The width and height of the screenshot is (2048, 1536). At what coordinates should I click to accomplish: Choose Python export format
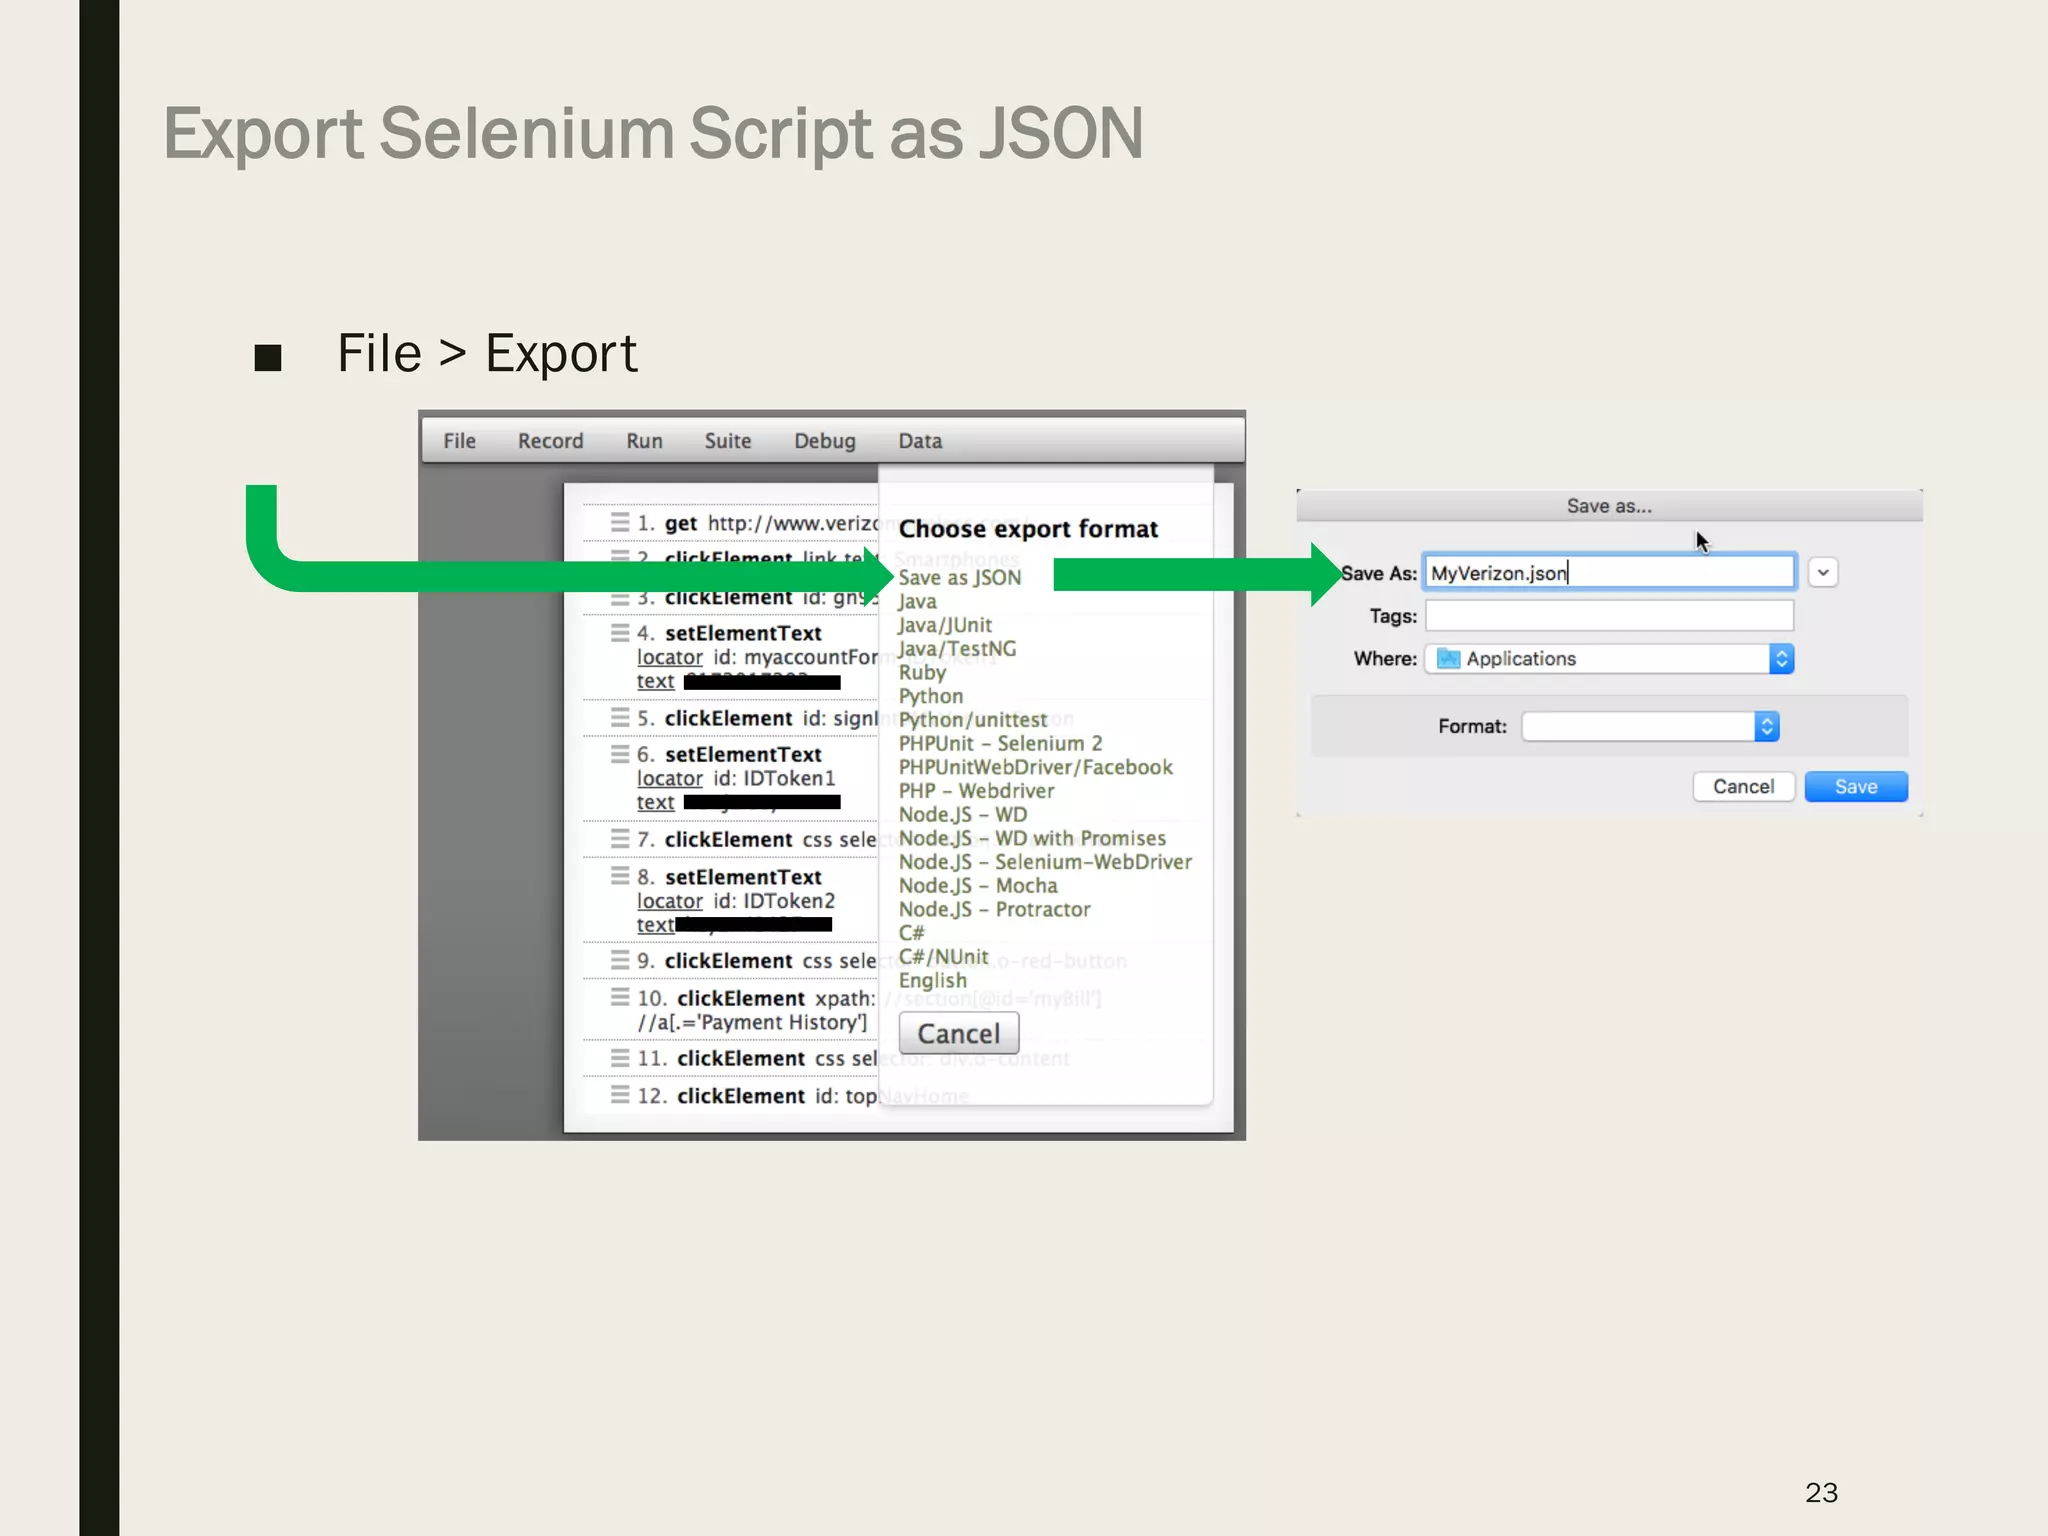click(931, 696)
